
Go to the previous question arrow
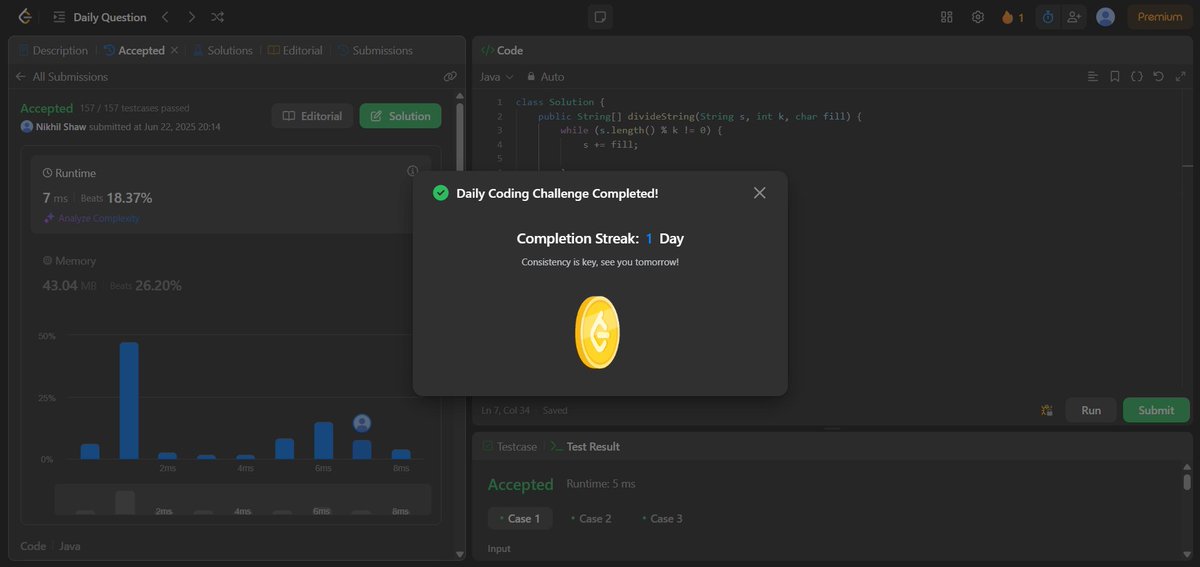[165, 17]
